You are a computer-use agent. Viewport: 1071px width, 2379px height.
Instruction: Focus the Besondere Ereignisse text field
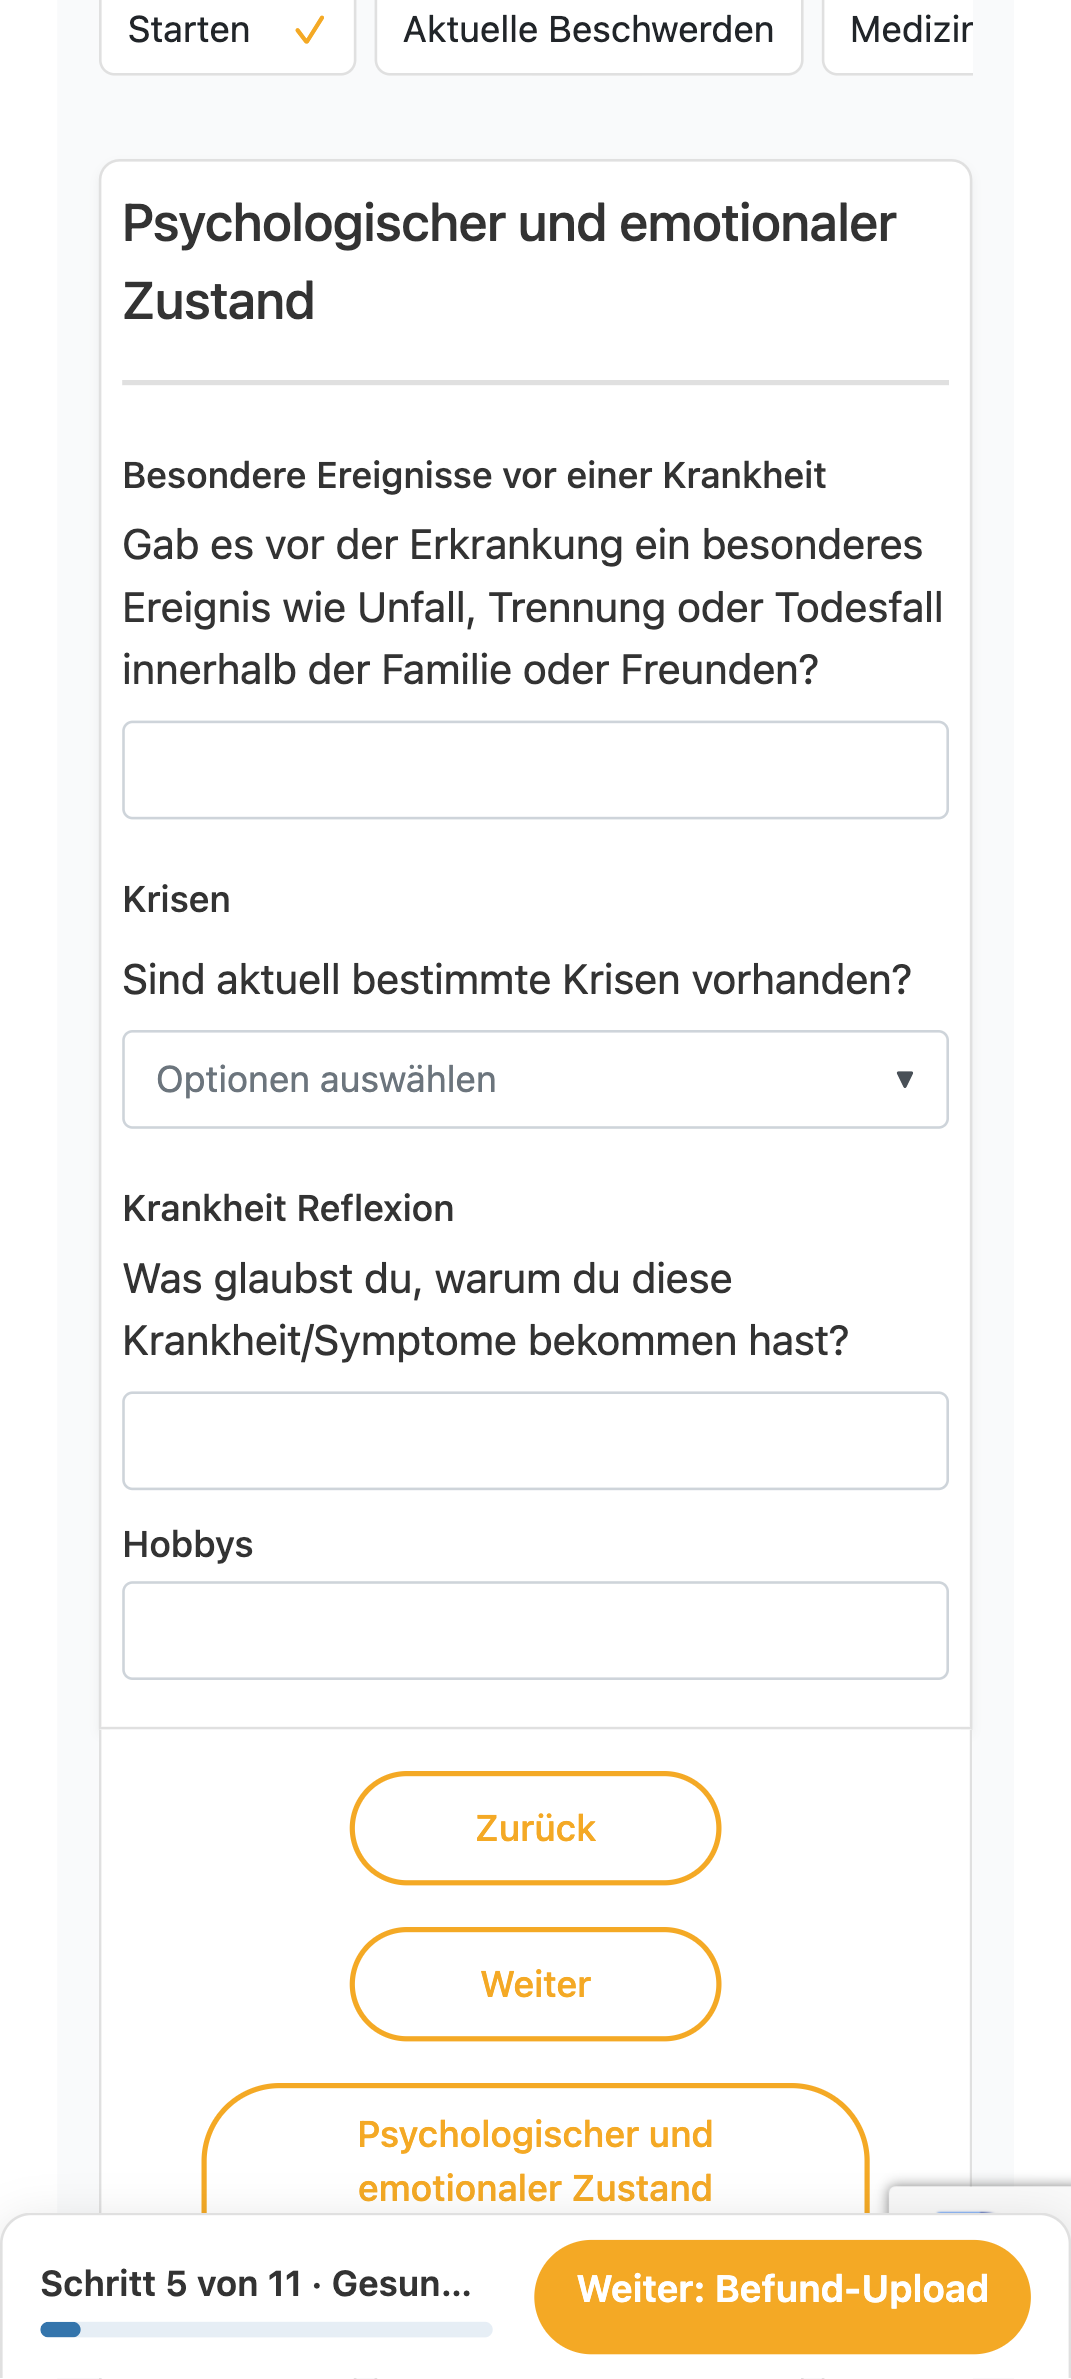point(535,770)
